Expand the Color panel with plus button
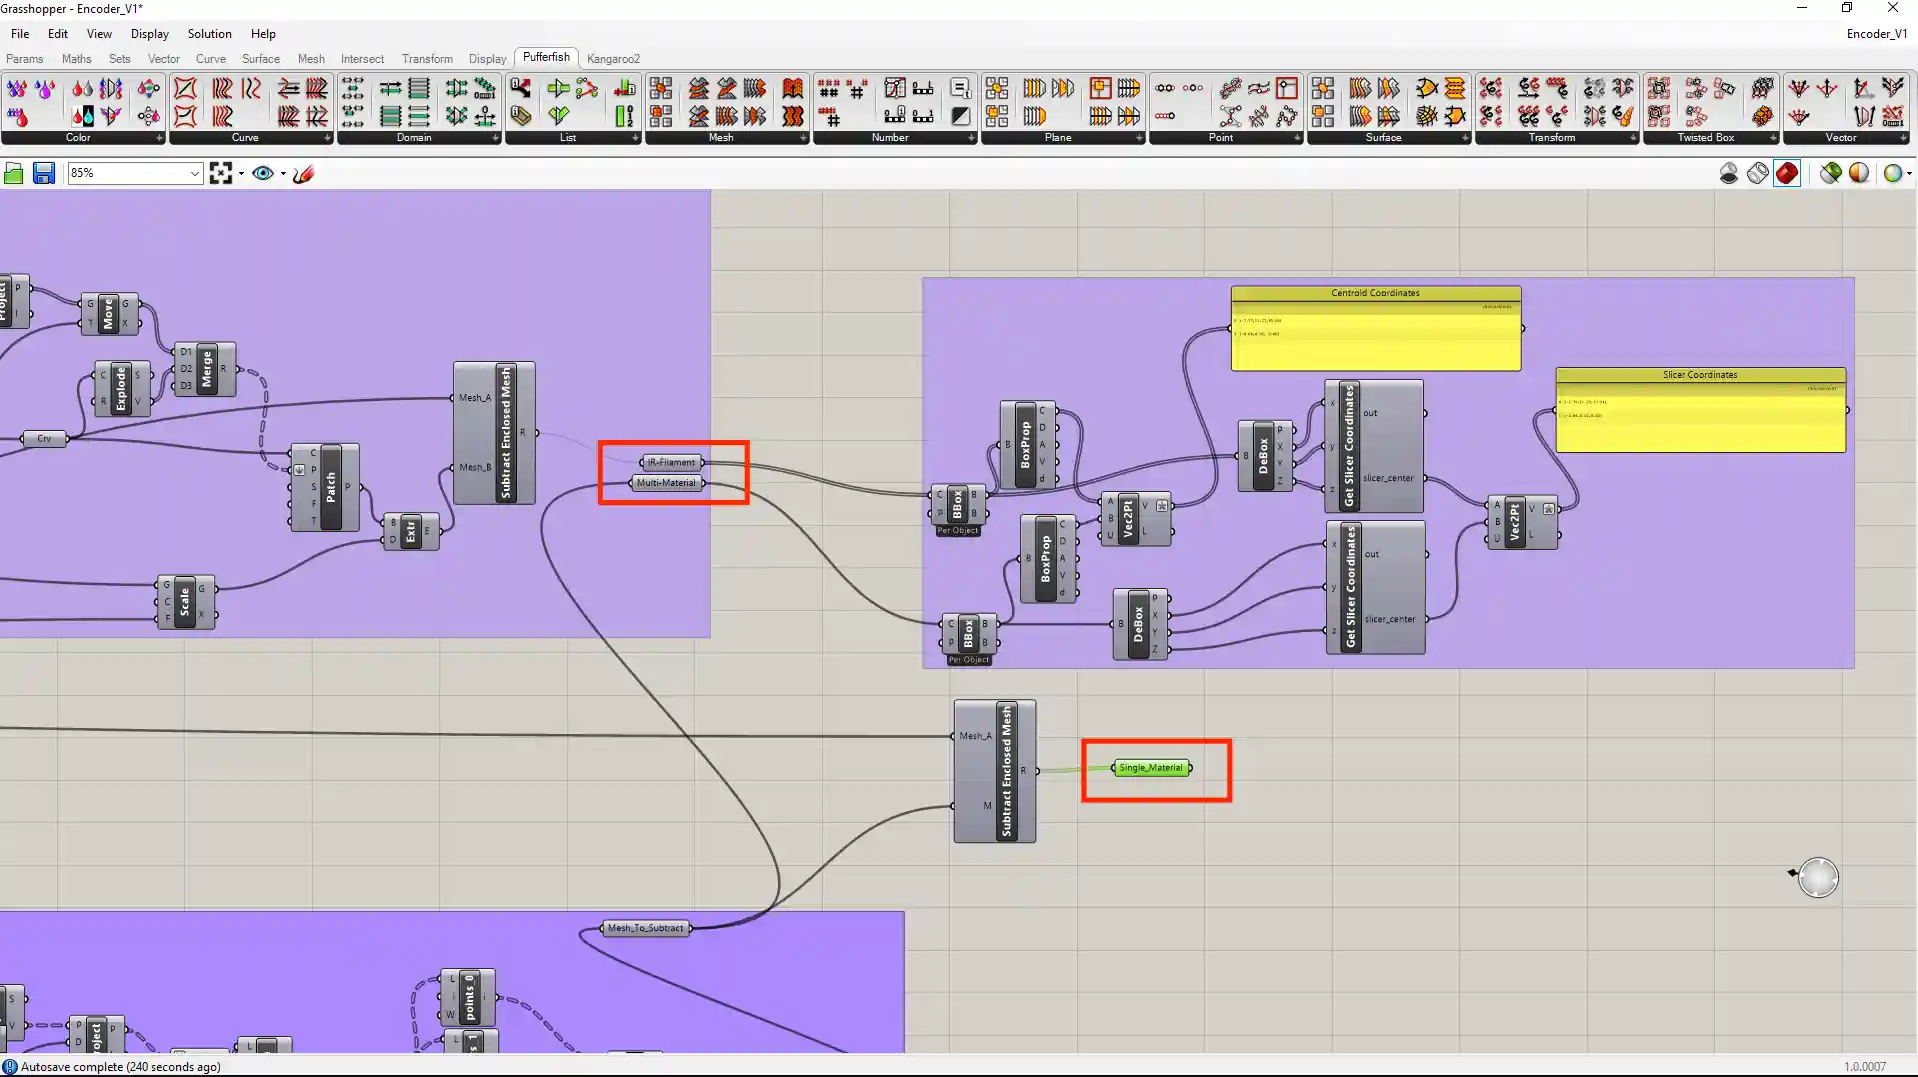 click(159, 138)
